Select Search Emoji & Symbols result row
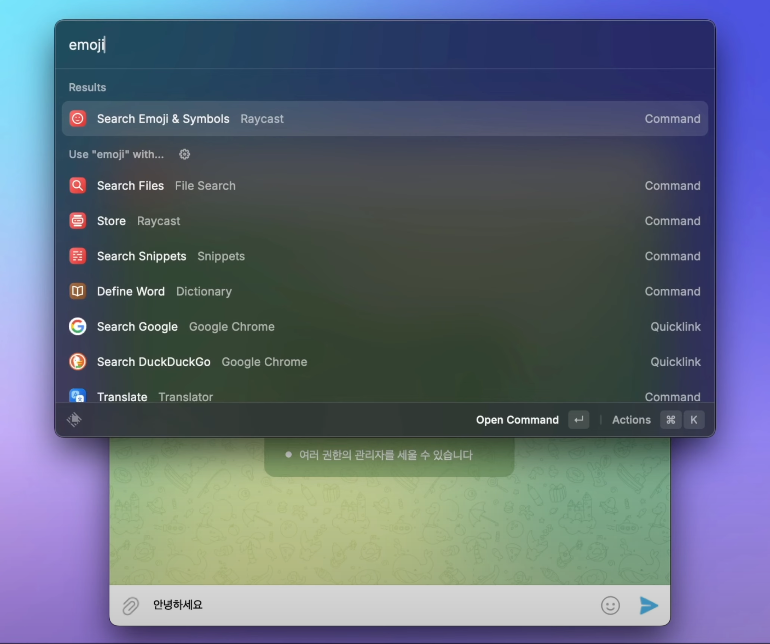 coord(385,118)
